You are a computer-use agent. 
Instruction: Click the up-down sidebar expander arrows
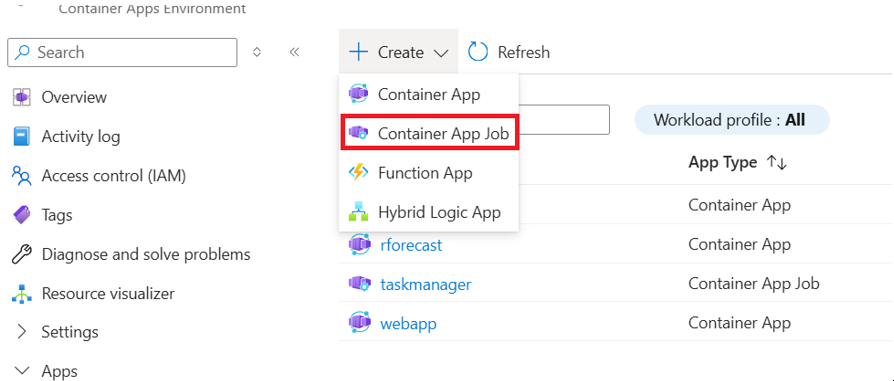coord(257,52)
